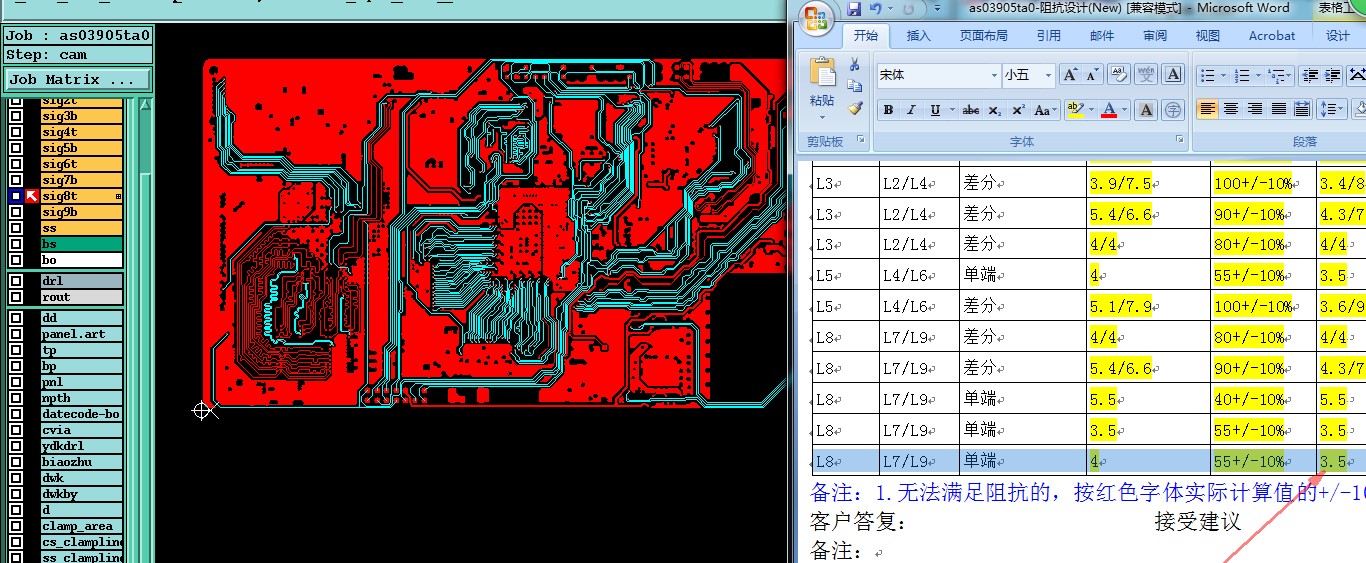This screenshot has height=563, width=1366.
Task: Apply text highlight color
Action: (1074, 110)
